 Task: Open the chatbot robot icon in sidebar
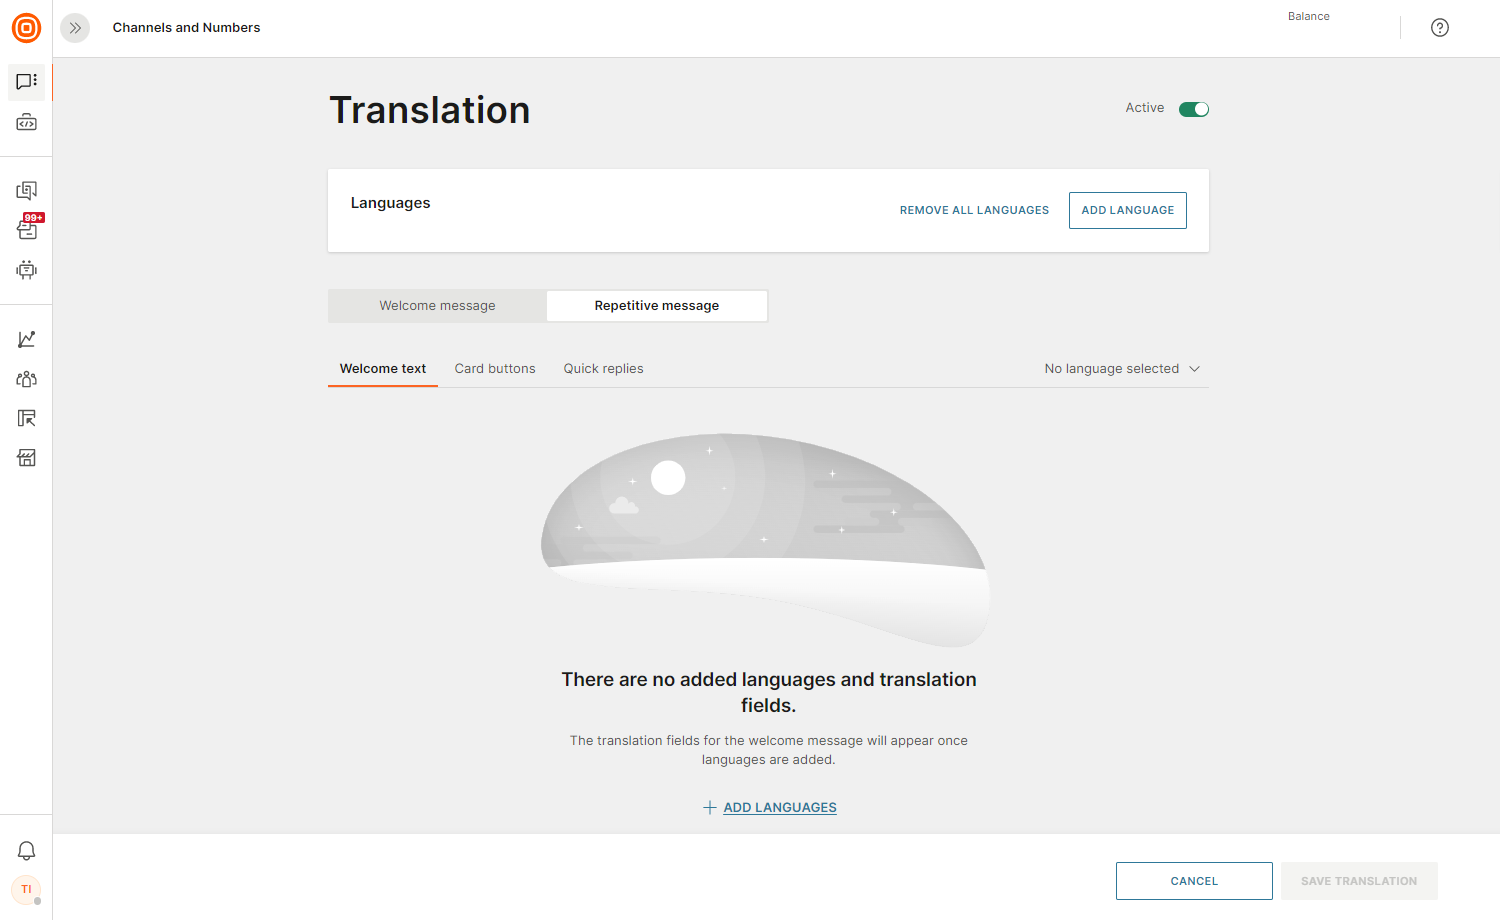tap(27, 269)
